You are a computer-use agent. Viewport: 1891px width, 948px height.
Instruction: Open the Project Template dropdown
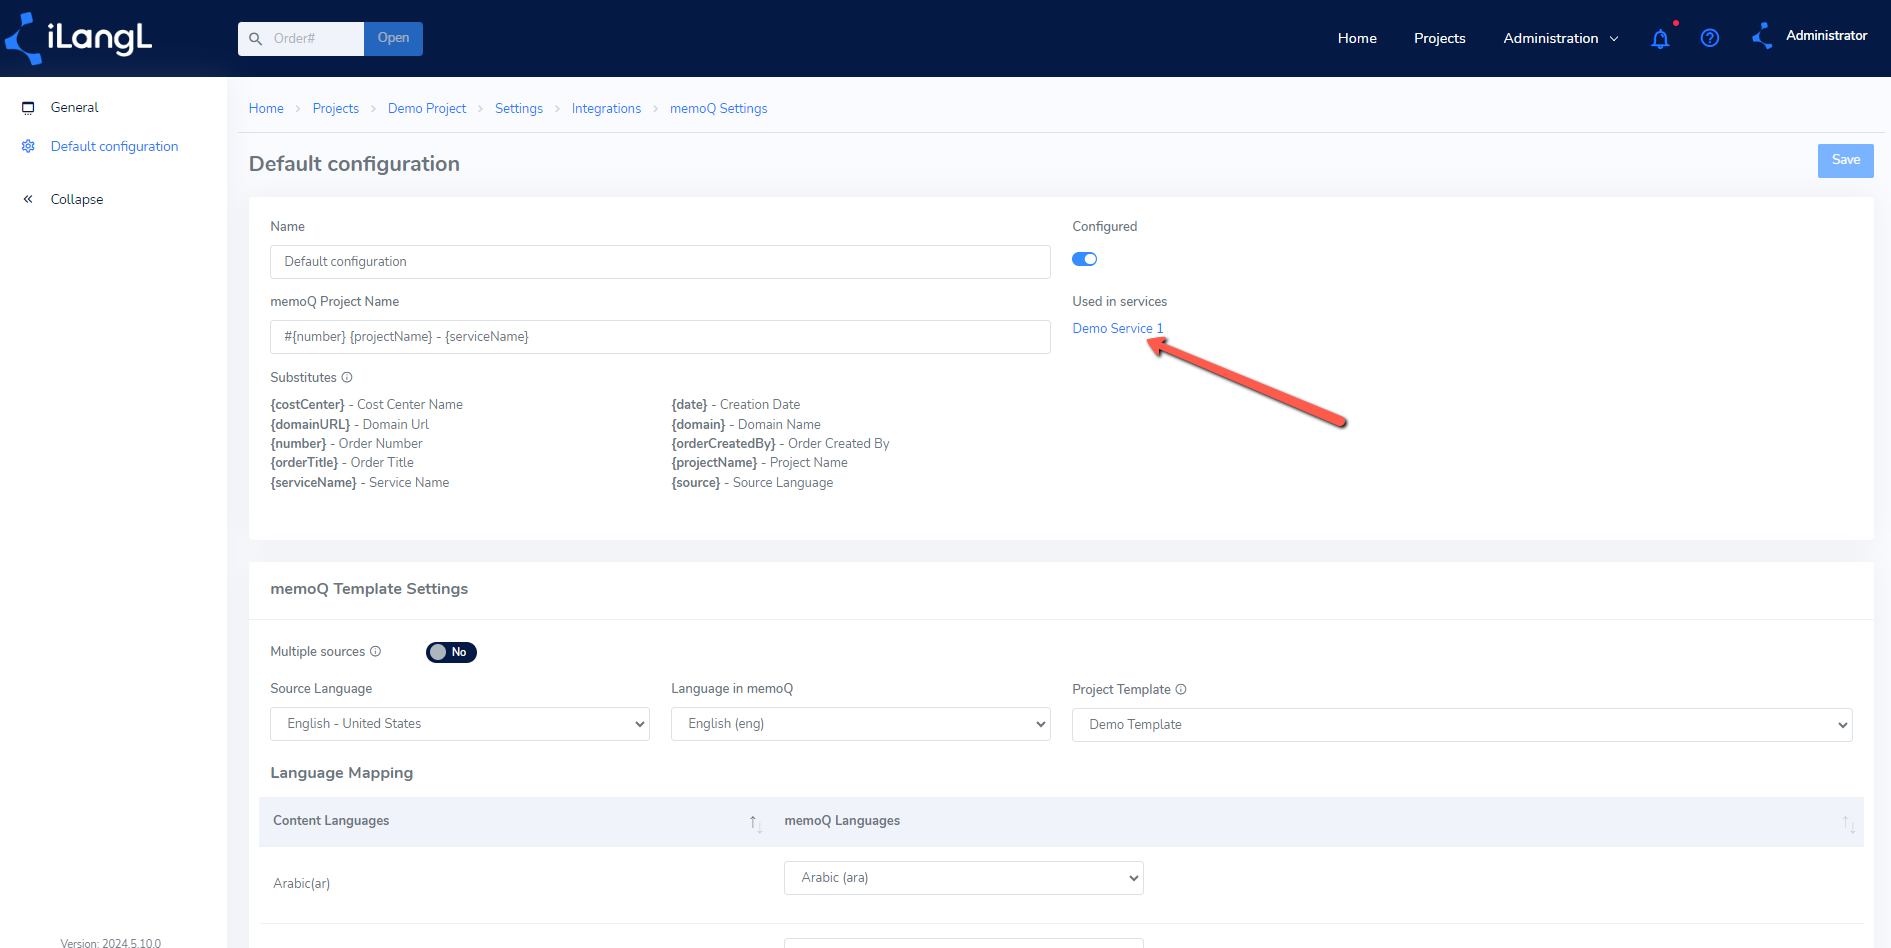point(1462,725)
